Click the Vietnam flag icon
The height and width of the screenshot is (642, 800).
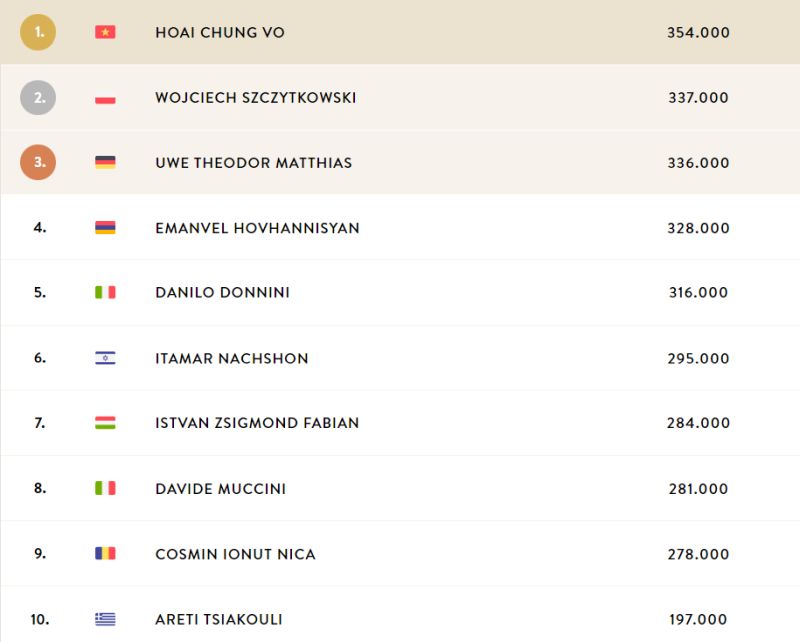(105, 32)
